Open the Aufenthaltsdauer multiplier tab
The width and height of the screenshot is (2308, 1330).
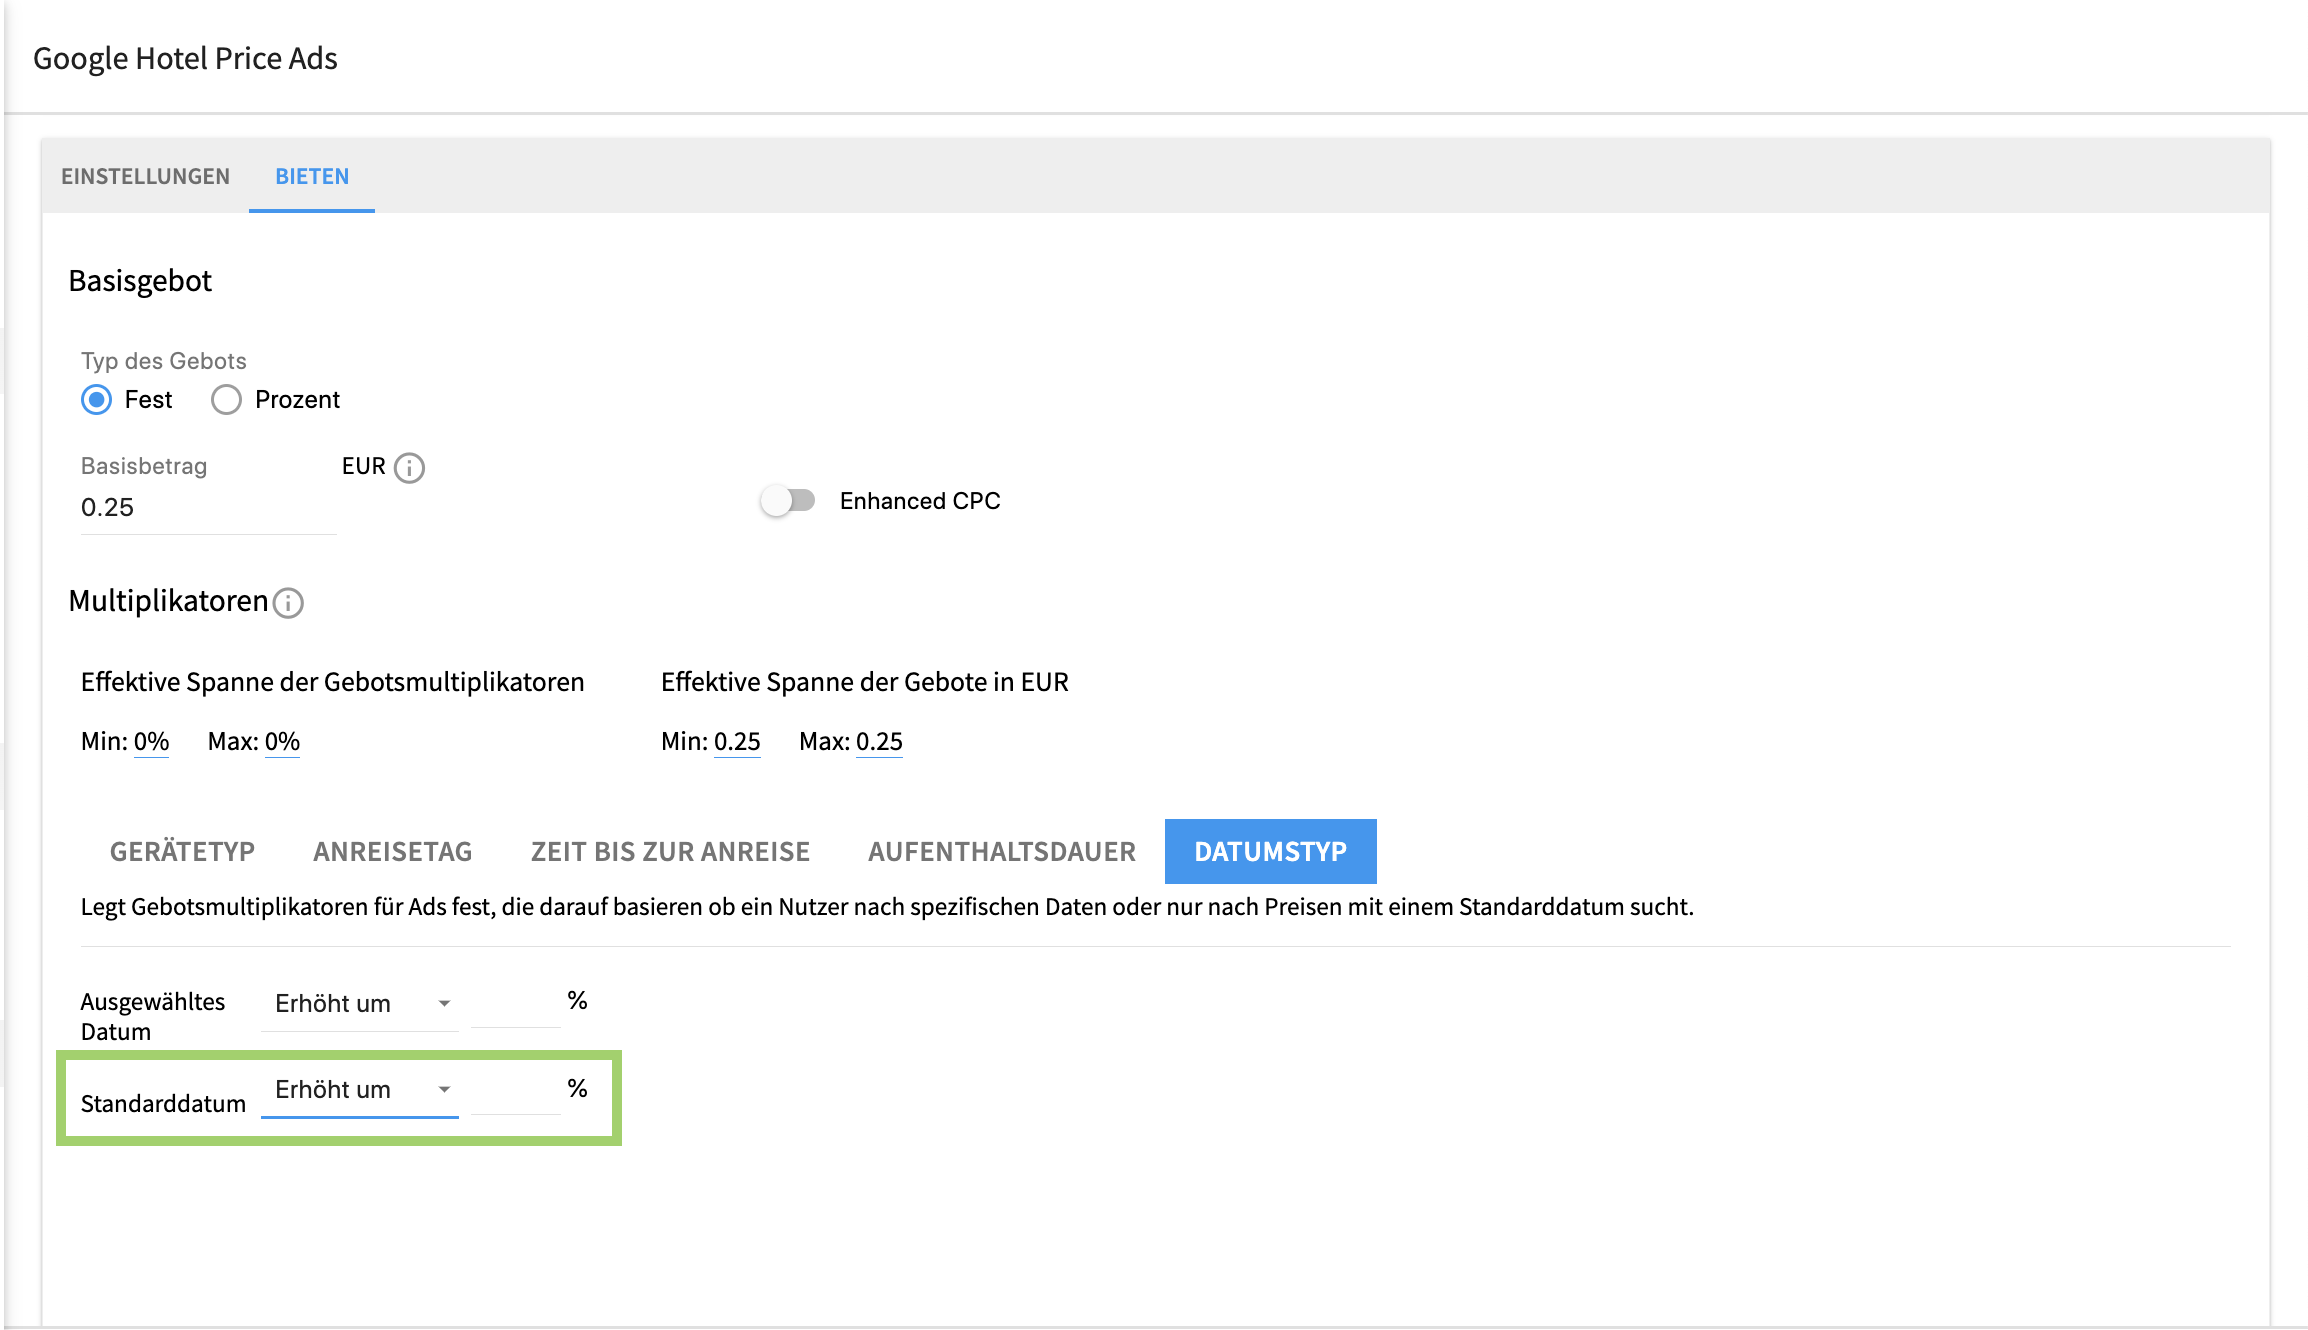[x=1002, y=851]
